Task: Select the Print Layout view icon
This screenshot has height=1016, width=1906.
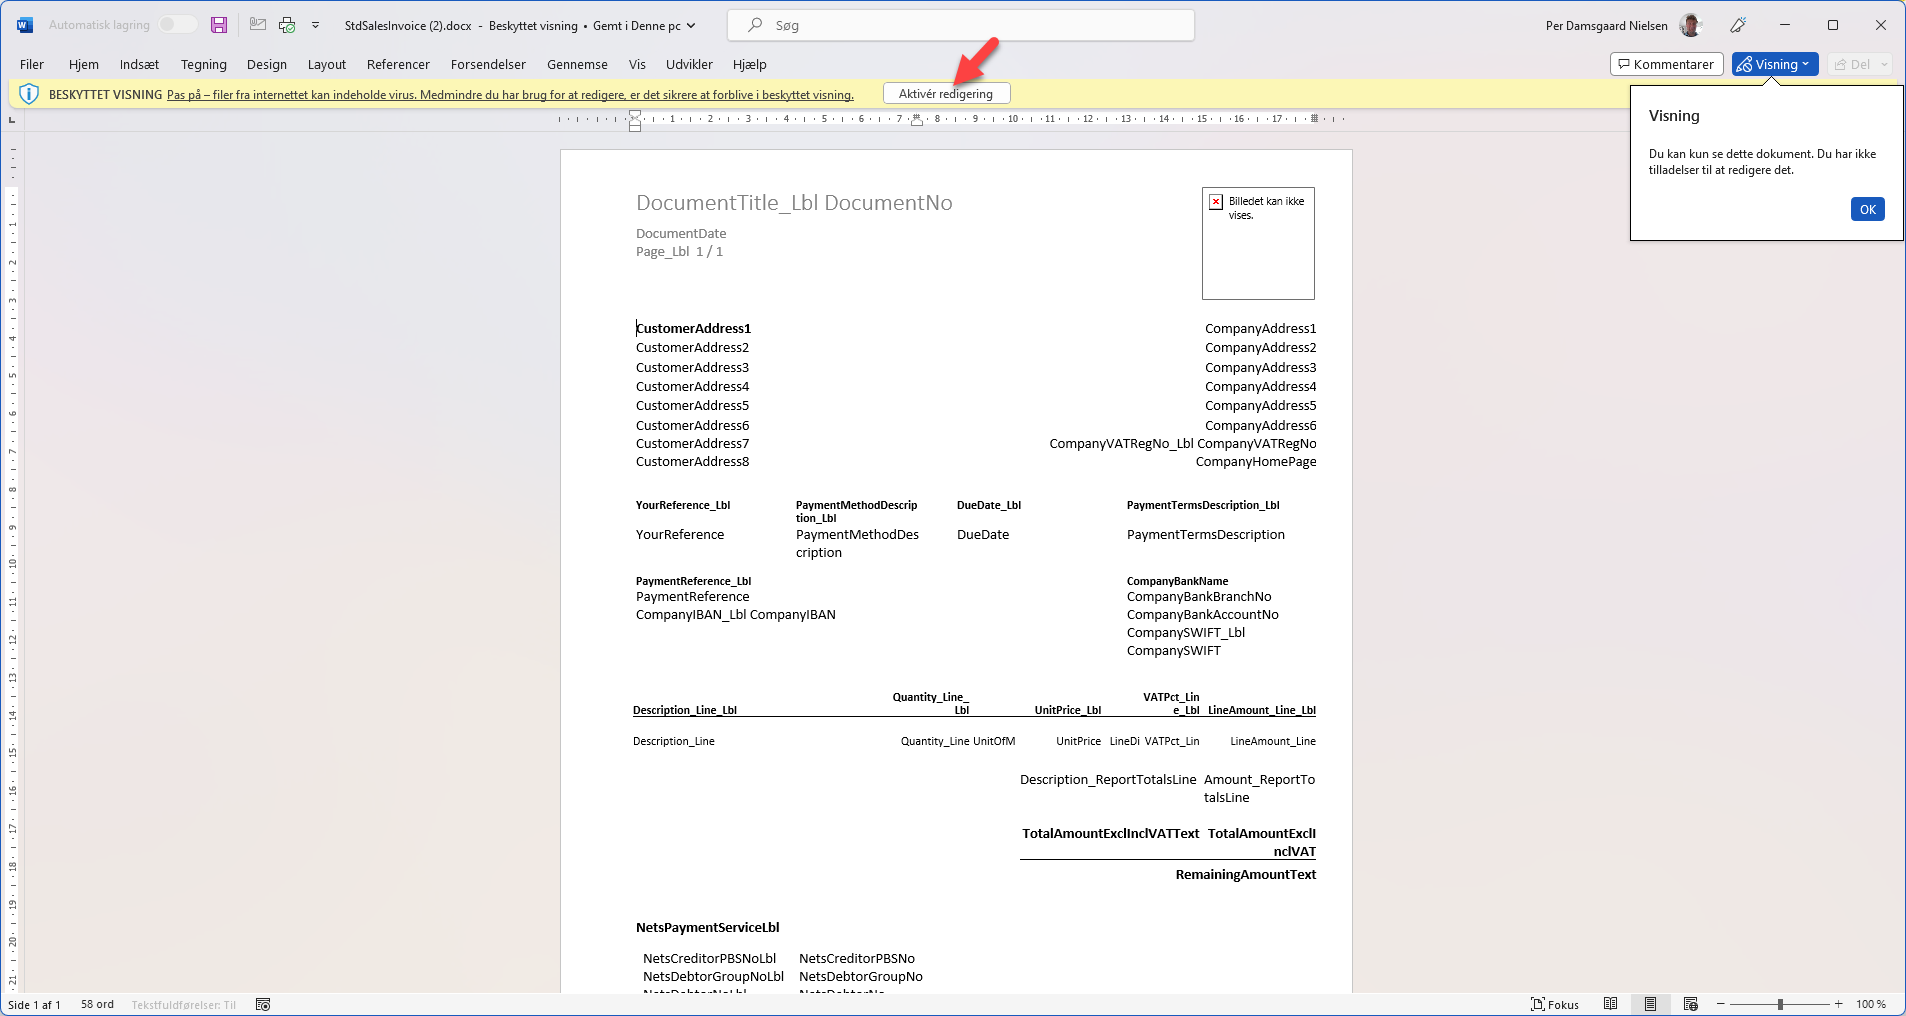Action: tap(1650, 1004)
